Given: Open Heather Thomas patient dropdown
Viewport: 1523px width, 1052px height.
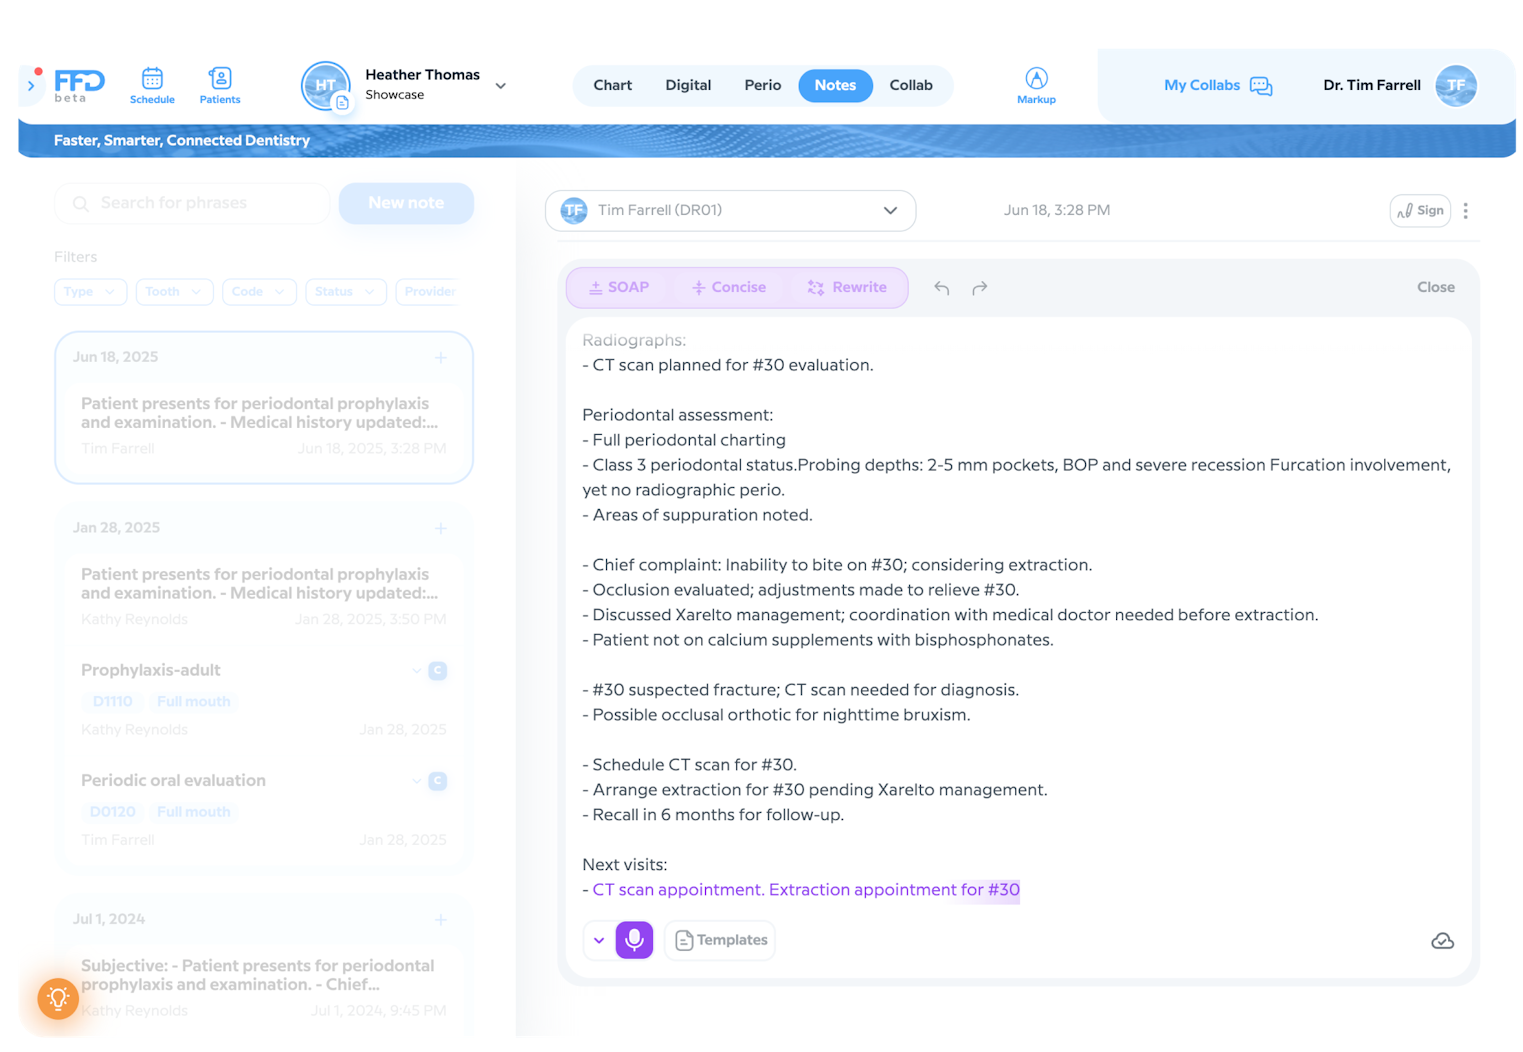Looking at the screenshot, I should click(x=501, y=86).
